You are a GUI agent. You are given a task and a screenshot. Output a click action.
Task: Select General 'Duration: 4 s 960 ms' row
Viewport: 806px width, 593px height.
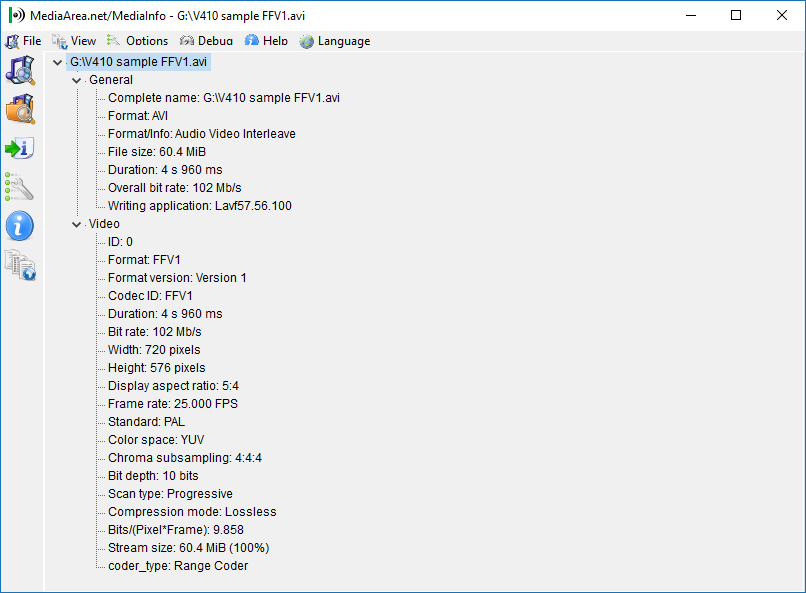pyautogui.click(x=165, y=170)
